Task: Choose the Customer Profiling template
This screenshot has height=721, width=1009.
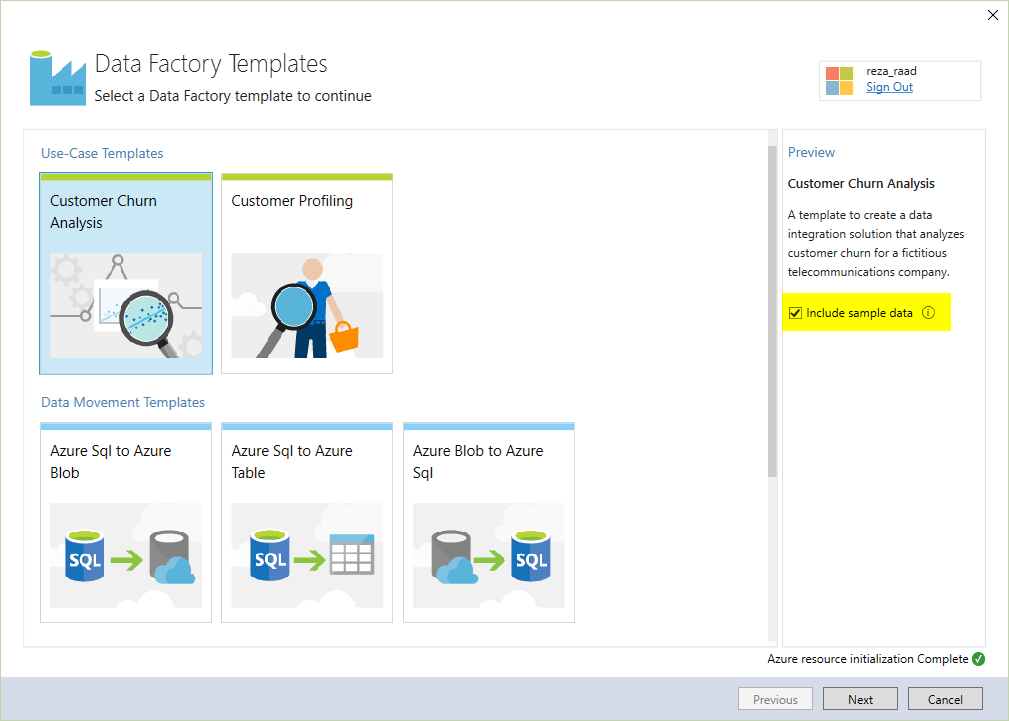Action: [x=306, y=273]
